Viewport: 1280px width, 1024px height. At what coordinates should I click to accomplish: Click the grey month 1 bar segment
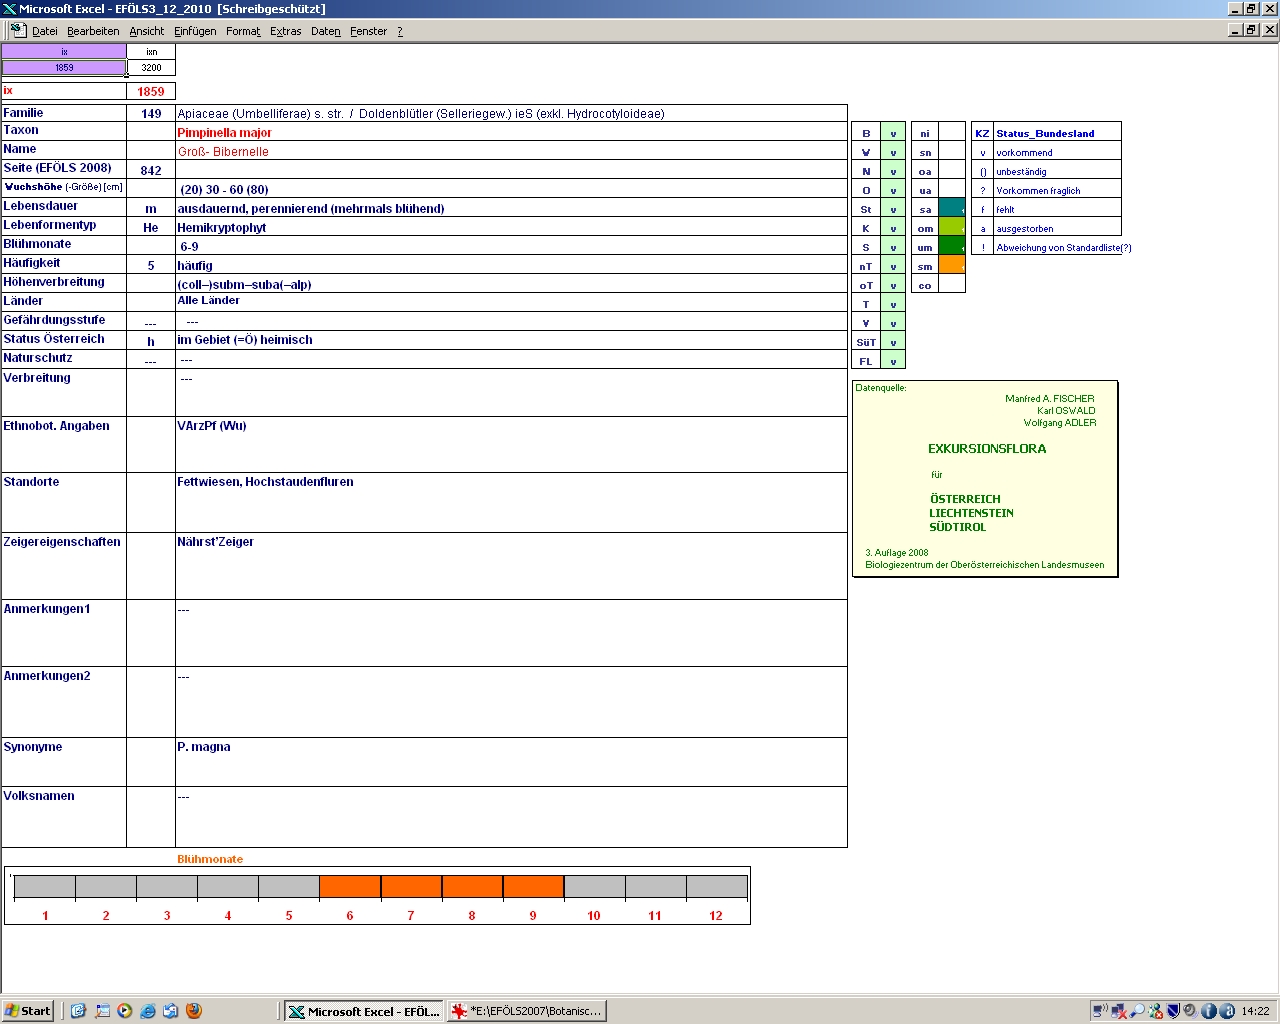pyautogui.click(x=45, y=887)
